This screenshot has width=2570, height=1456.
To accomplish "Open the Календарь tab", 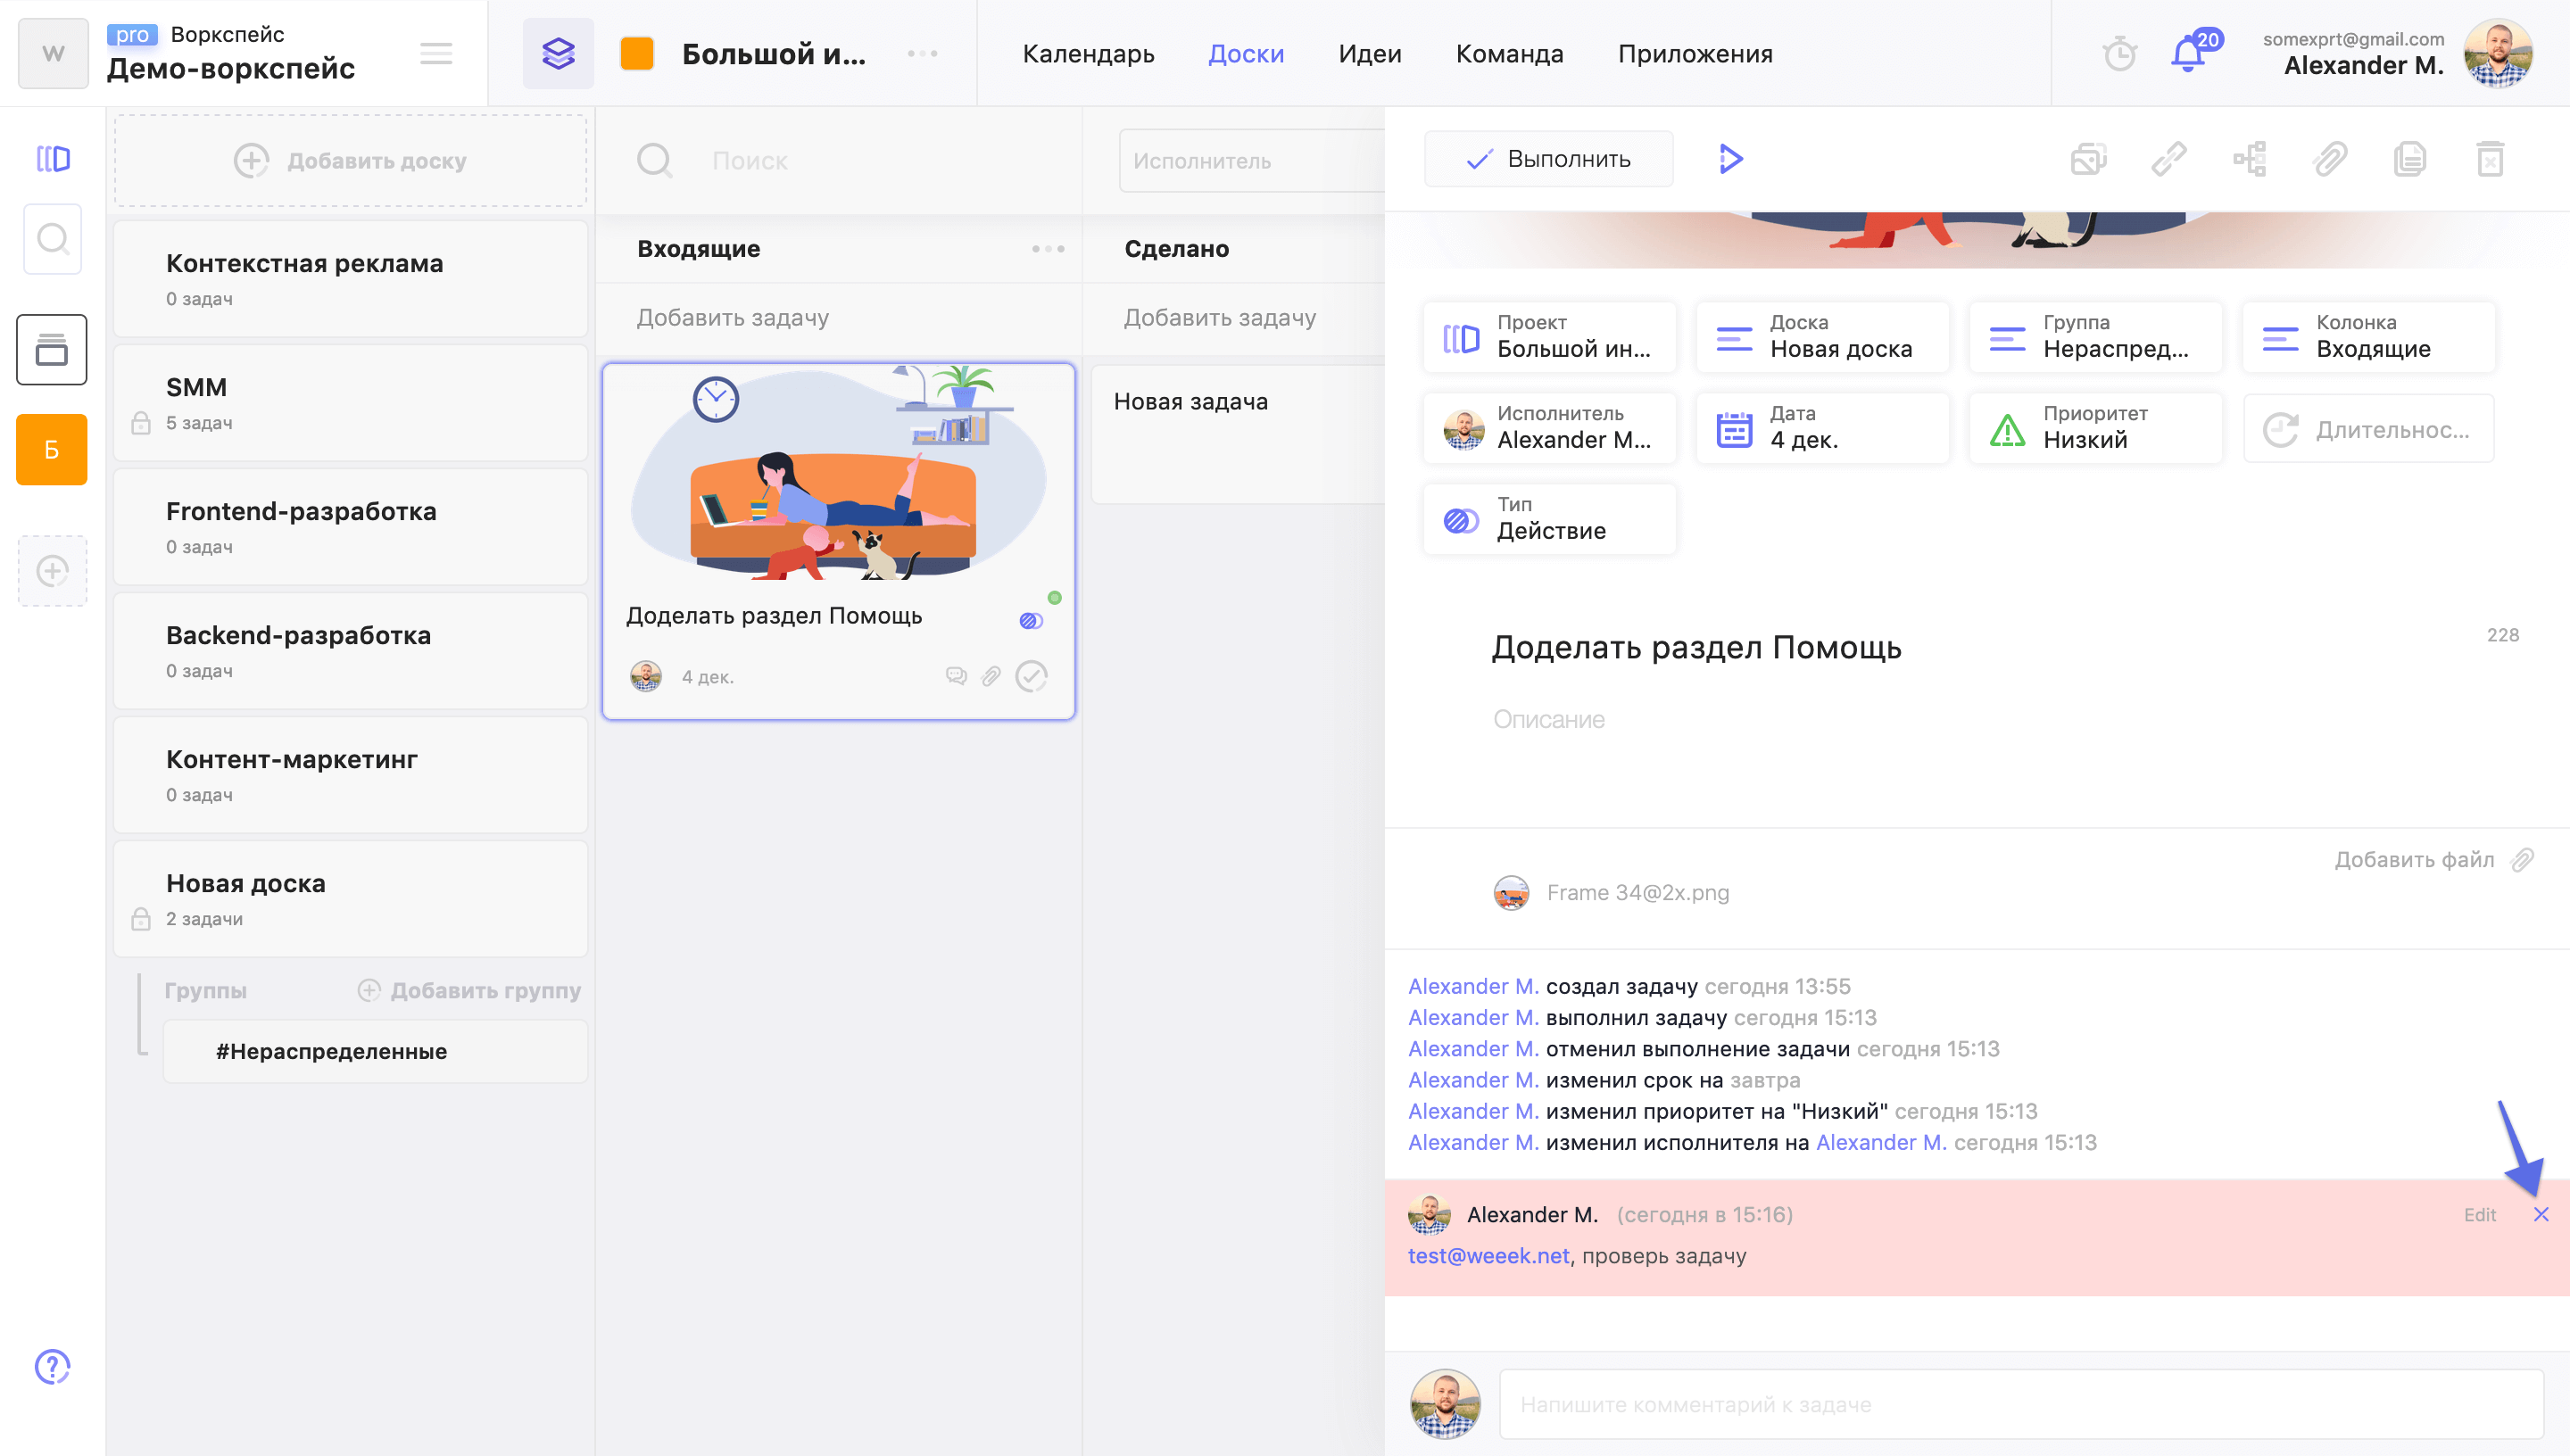I will (1088, 54).
